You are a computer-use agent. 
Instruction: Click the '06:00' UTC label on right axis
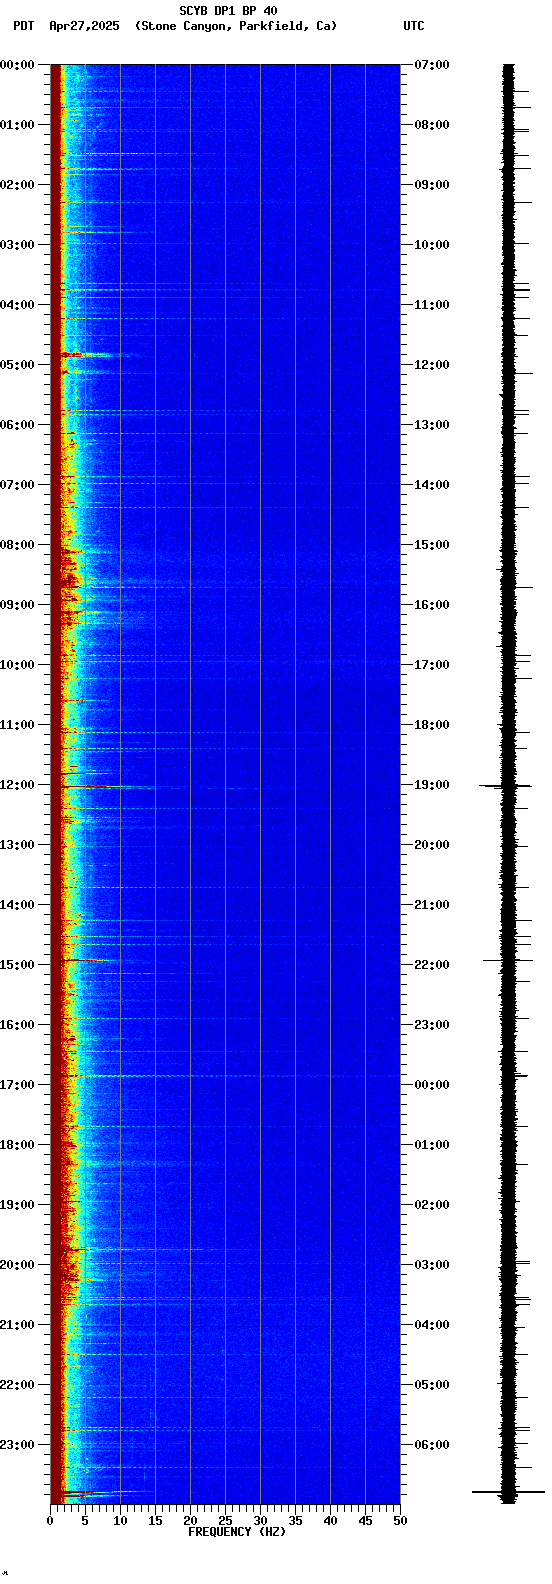[x=432, y=1445]
